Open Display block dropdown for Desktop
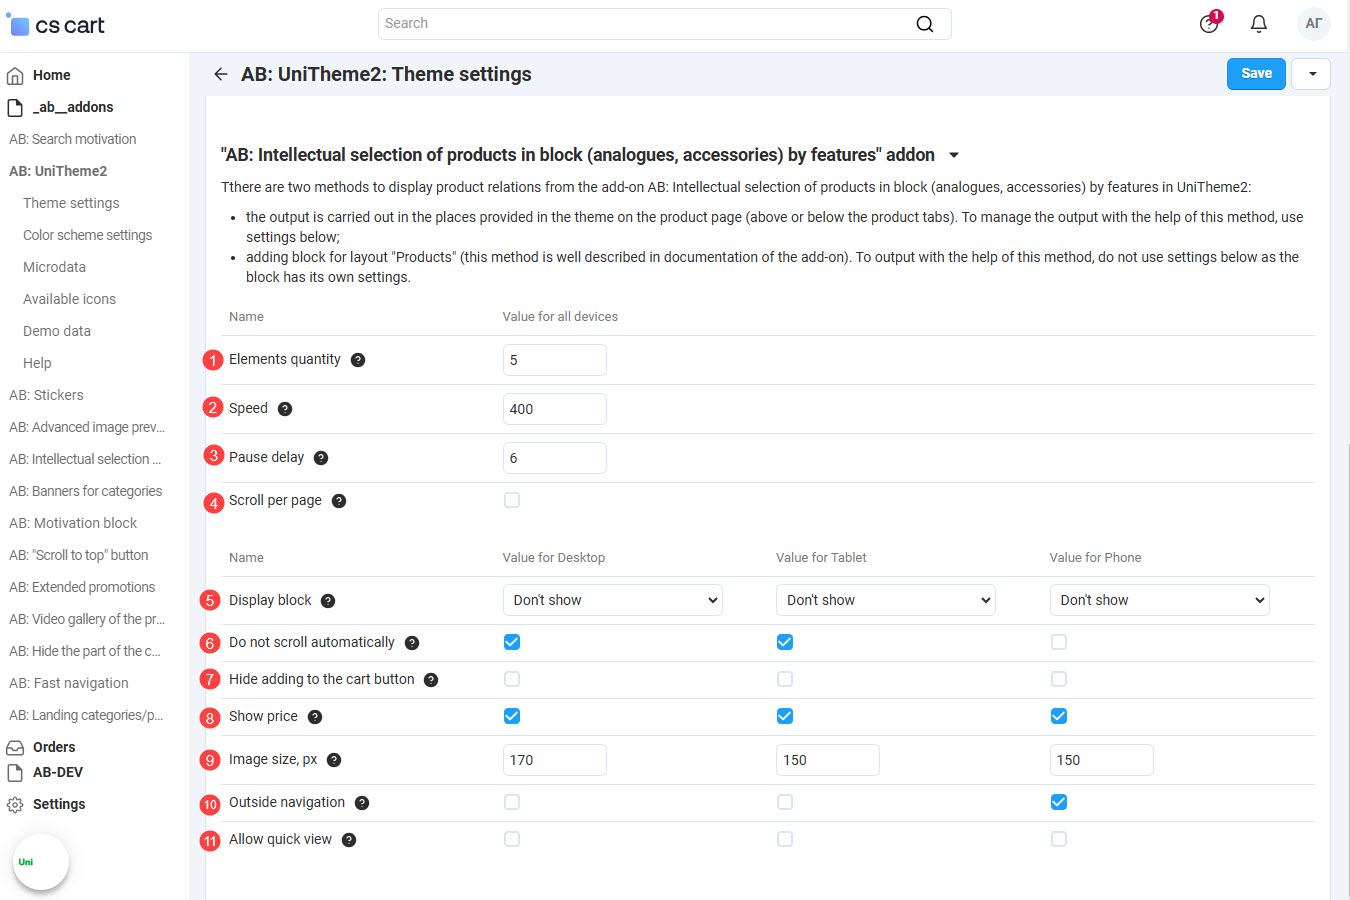The image size is (1350, 900). [x=613, y=600]
